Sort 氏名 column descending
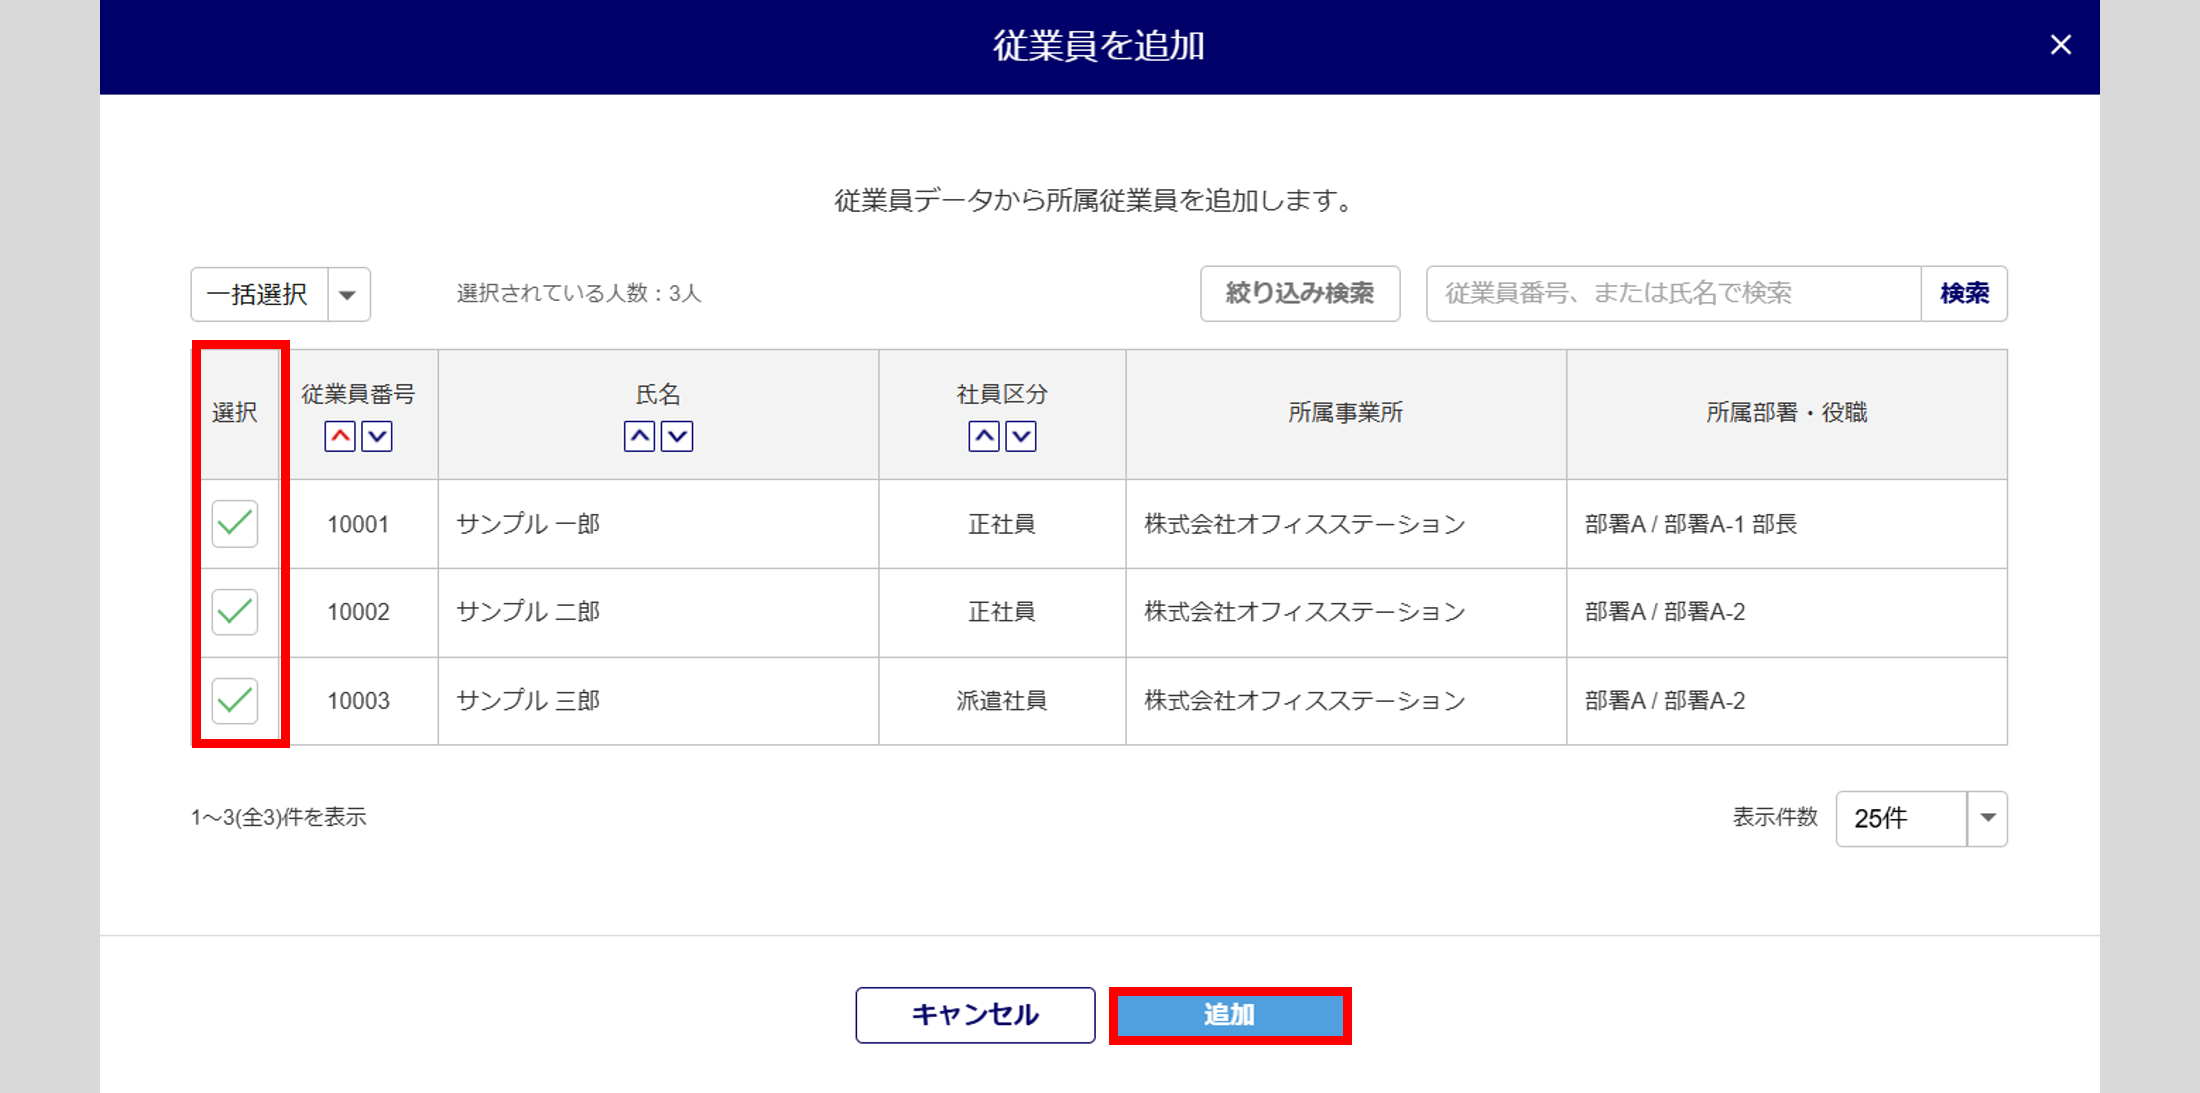Viewport: 2200px width, 1093px height. tap(677, 436)
